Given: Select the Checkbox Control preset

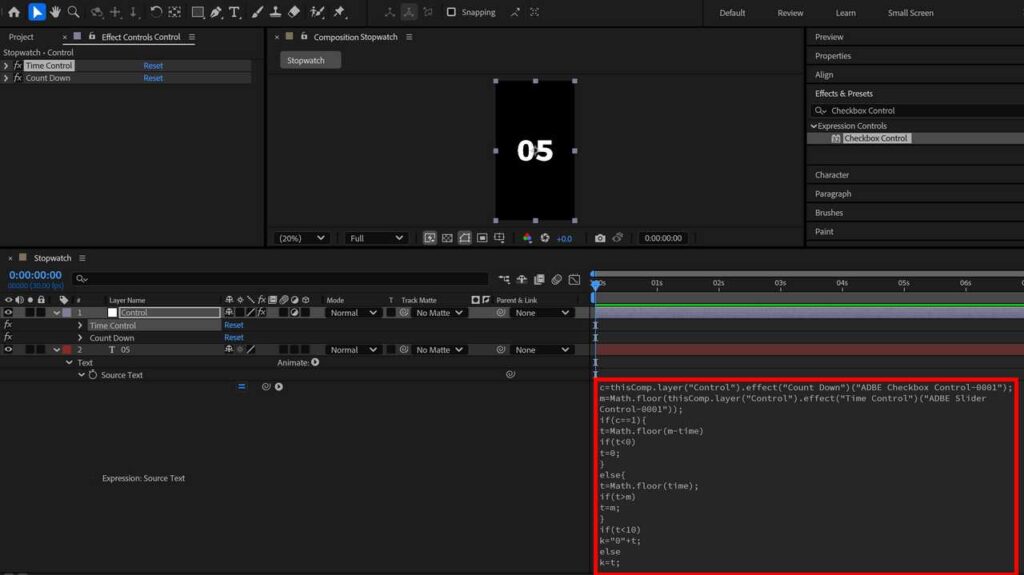Looking at the screenshot, I should 875,138.
